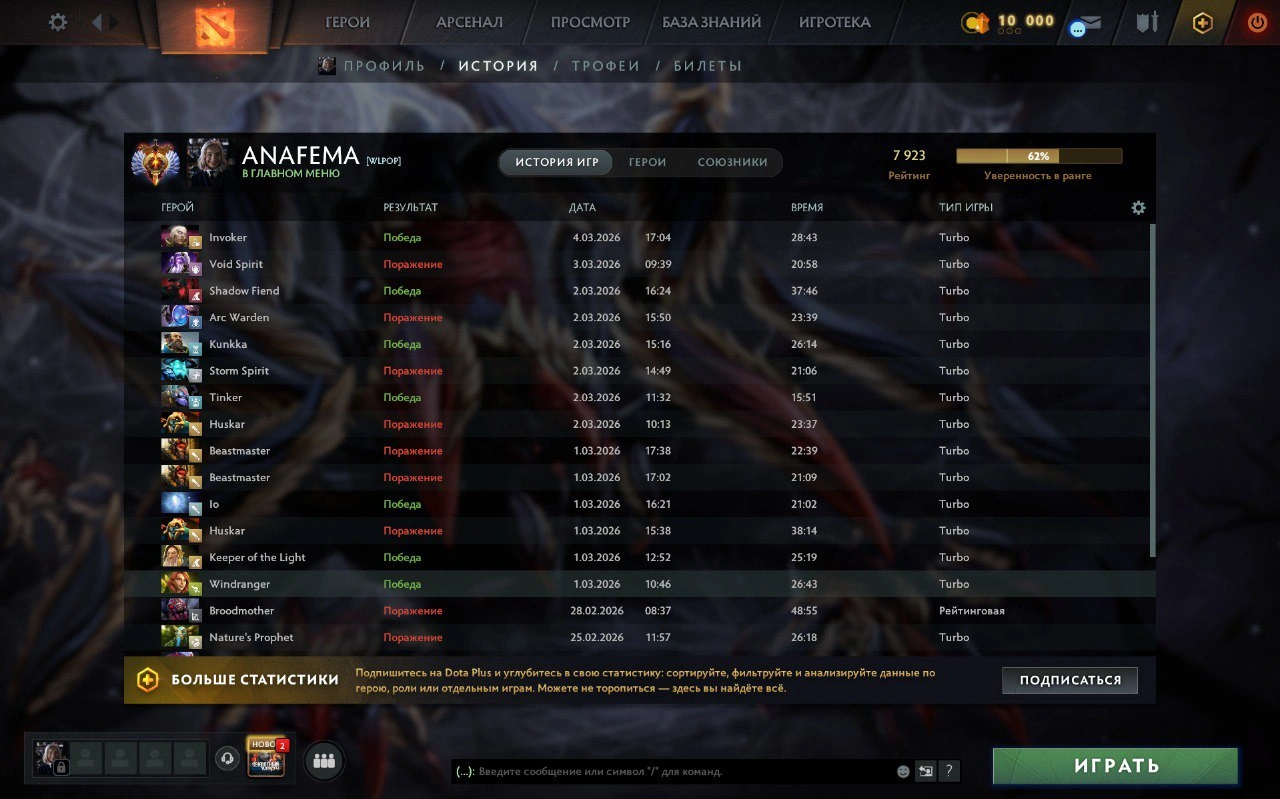The image size is (1280, 799).
Task: Click the chat message input field
Action: coord(672,771)
